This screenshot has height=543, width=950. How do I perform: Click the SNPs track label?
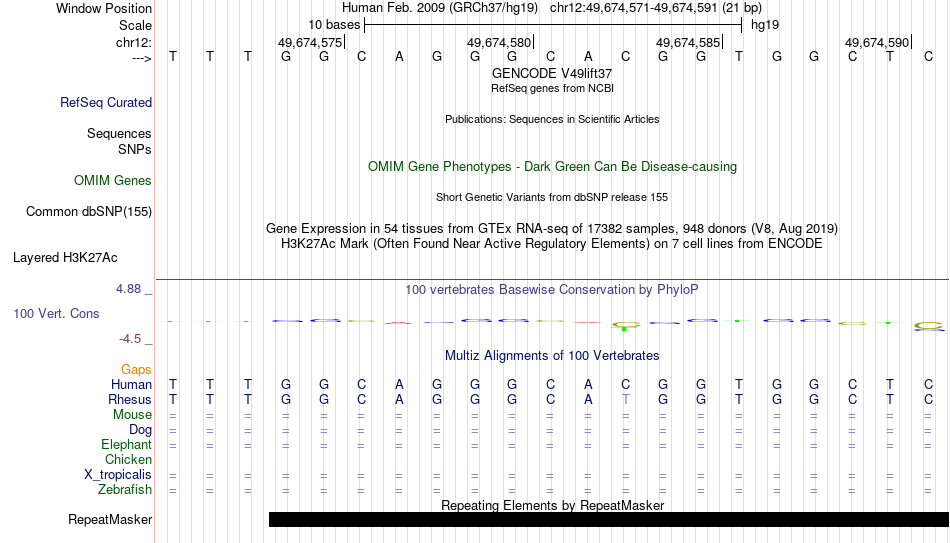click(x=135, y=150)
